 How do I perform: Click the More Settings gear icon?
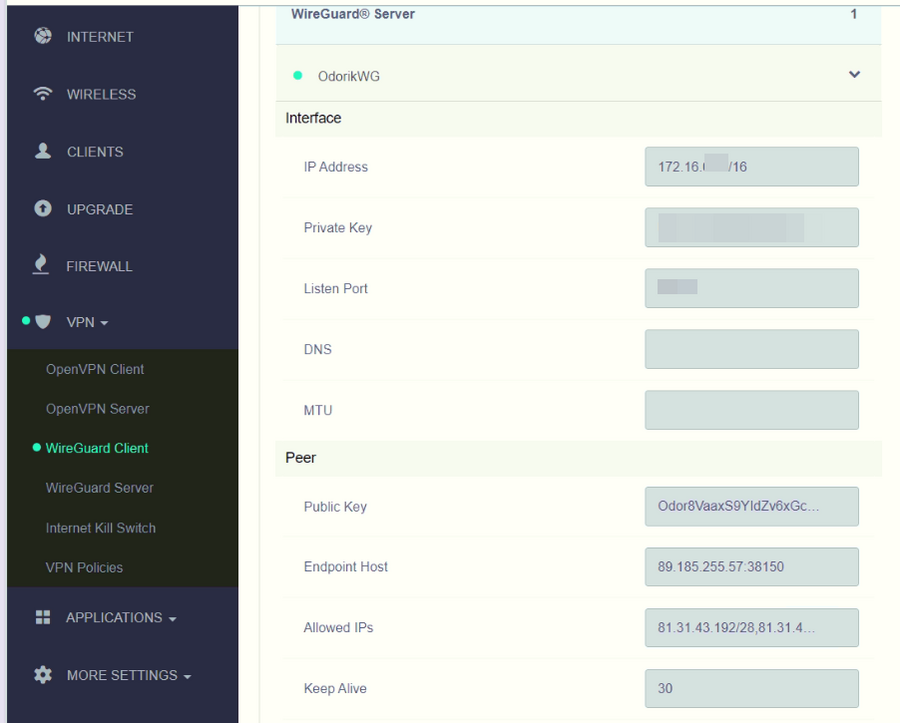point(42,675)
